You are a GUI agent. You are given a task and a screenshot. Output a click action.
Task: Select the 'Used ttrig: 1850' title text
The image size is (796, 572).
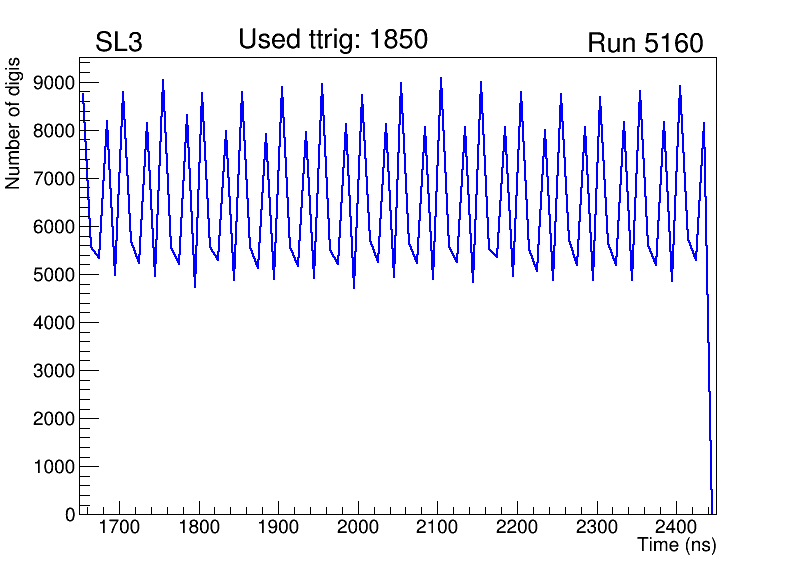333,40
